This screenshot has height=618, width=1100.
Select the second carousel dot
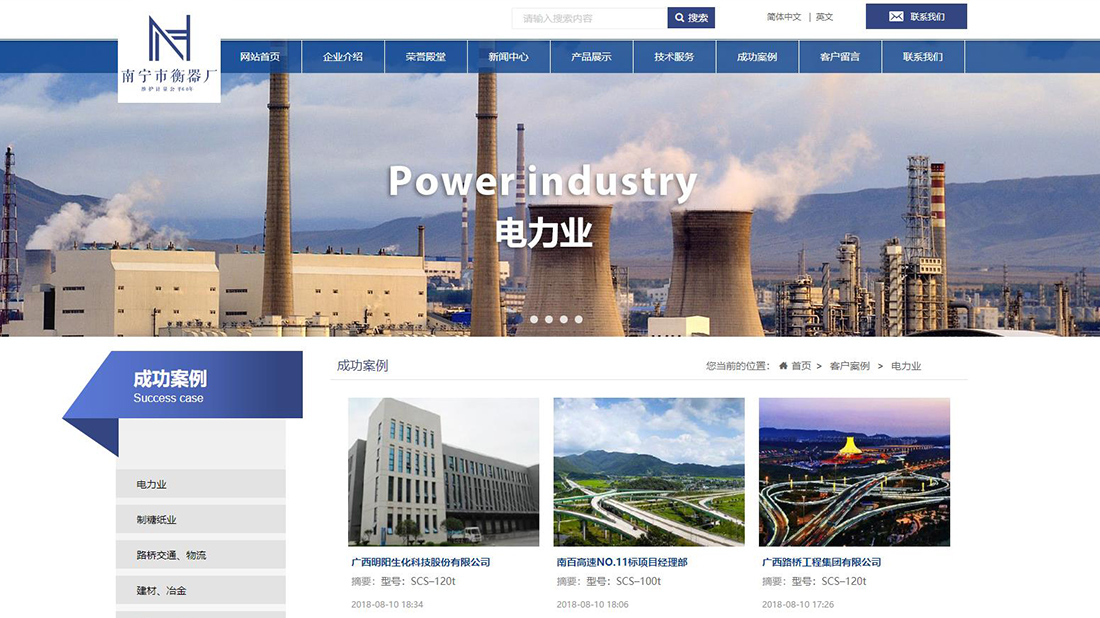point(549,320)
